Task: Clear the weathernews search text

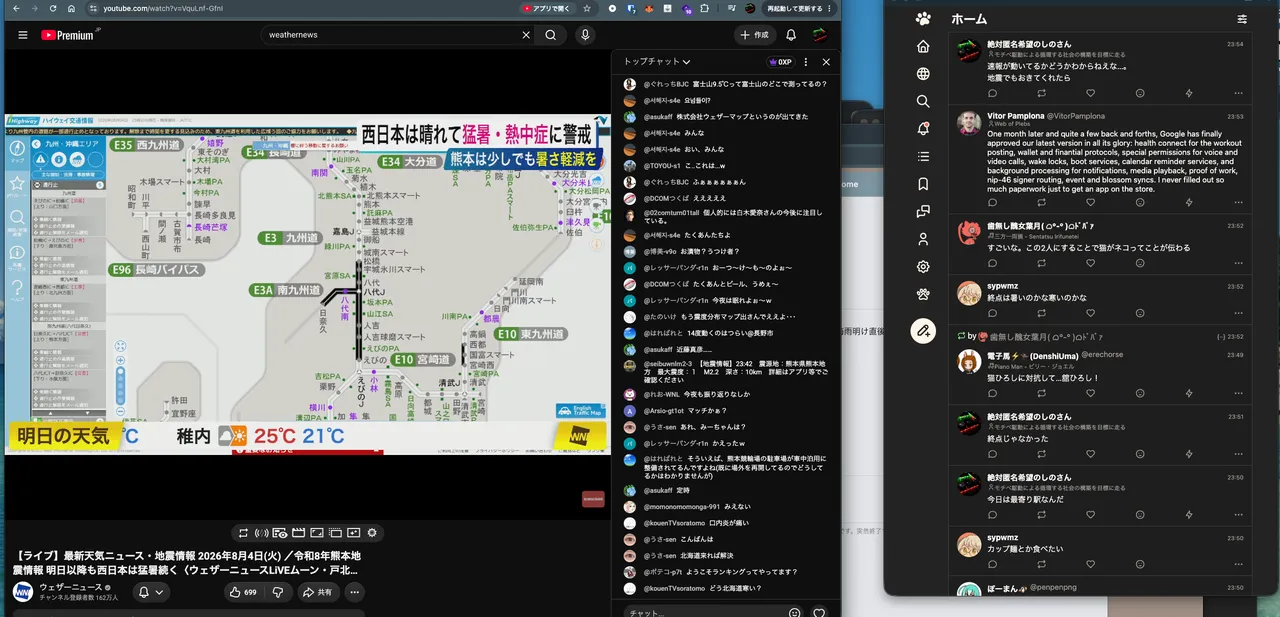Action: pos(526,35)
